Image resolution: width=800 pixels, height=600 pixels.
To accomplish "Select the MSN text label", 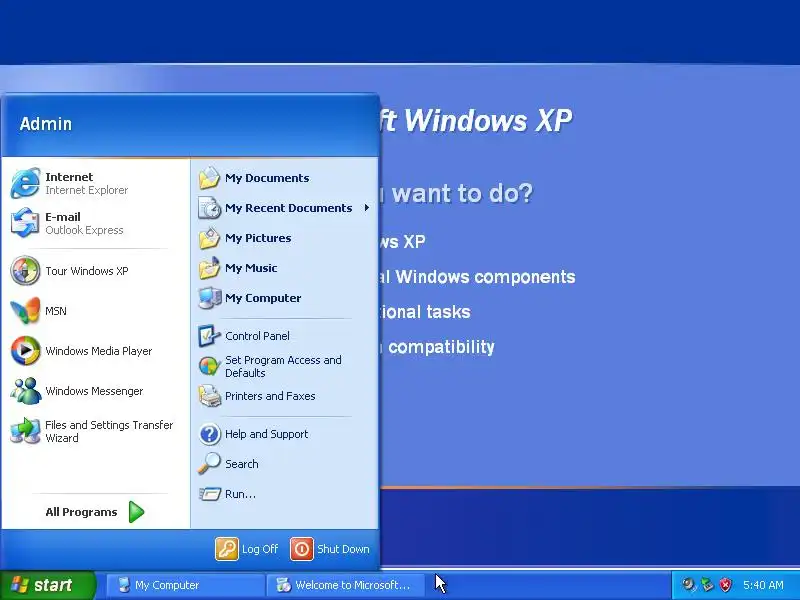I will click(x=56, y=311).
